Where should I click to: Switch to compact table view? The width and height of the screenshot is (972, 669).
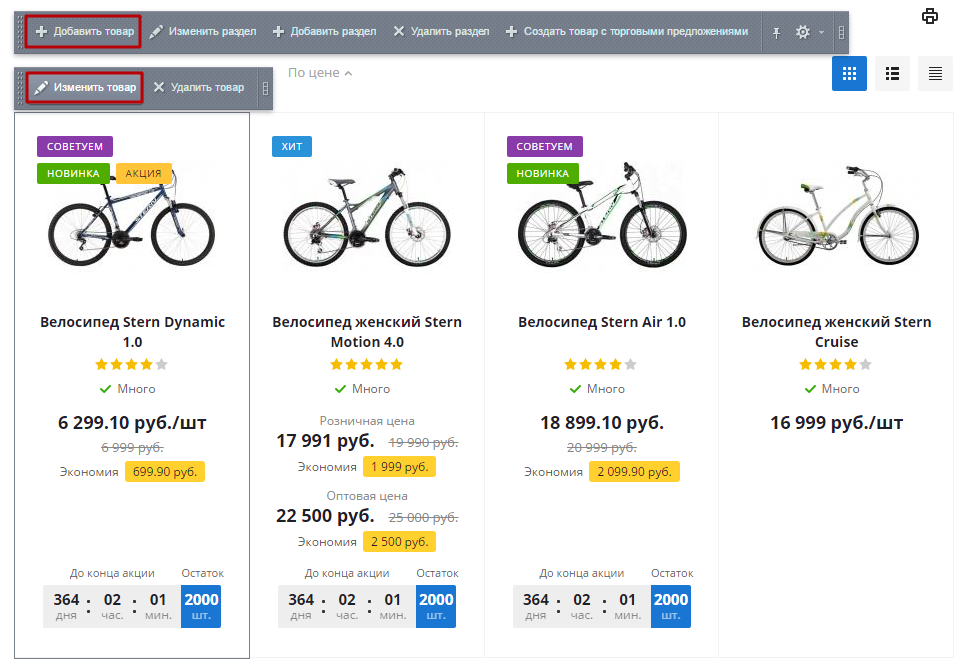click(935, 74)
